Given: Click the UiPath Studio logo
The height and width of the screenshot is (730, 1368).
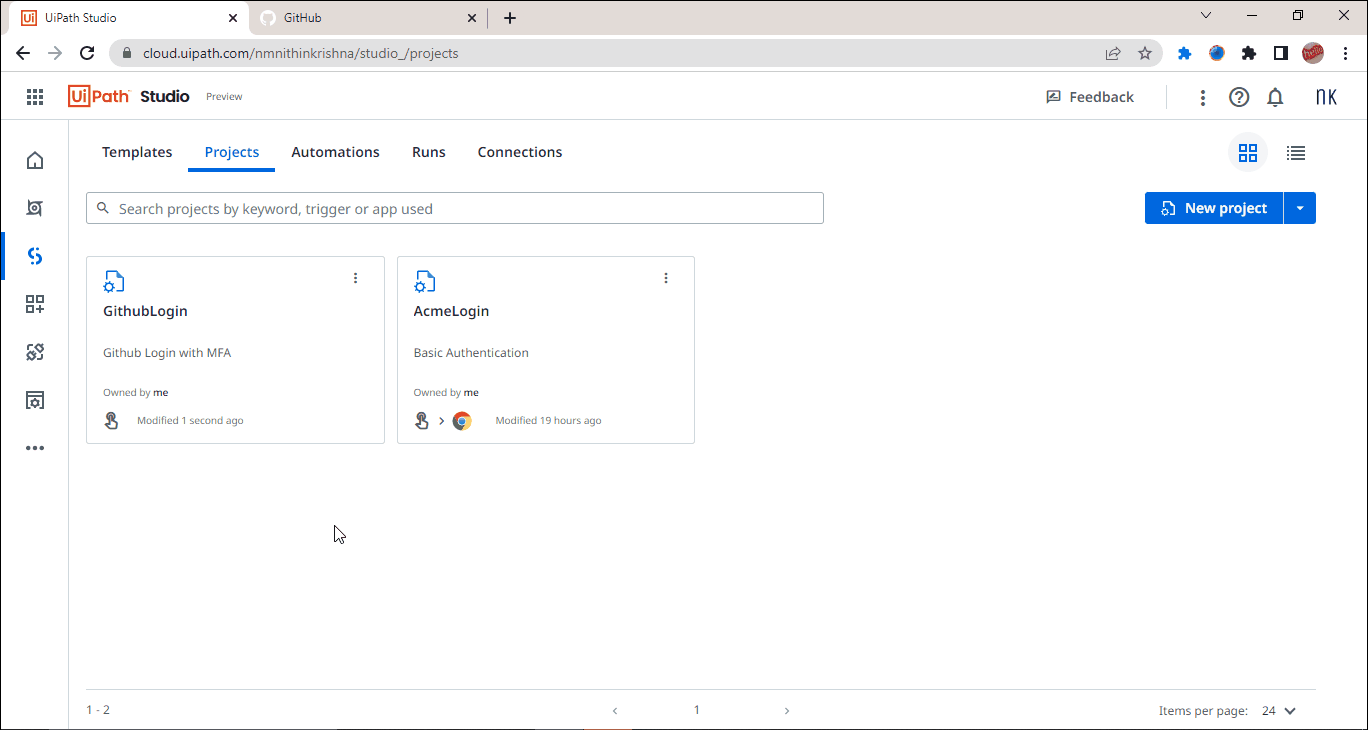Looking at the screenshot, I should [x=129, y=96].
